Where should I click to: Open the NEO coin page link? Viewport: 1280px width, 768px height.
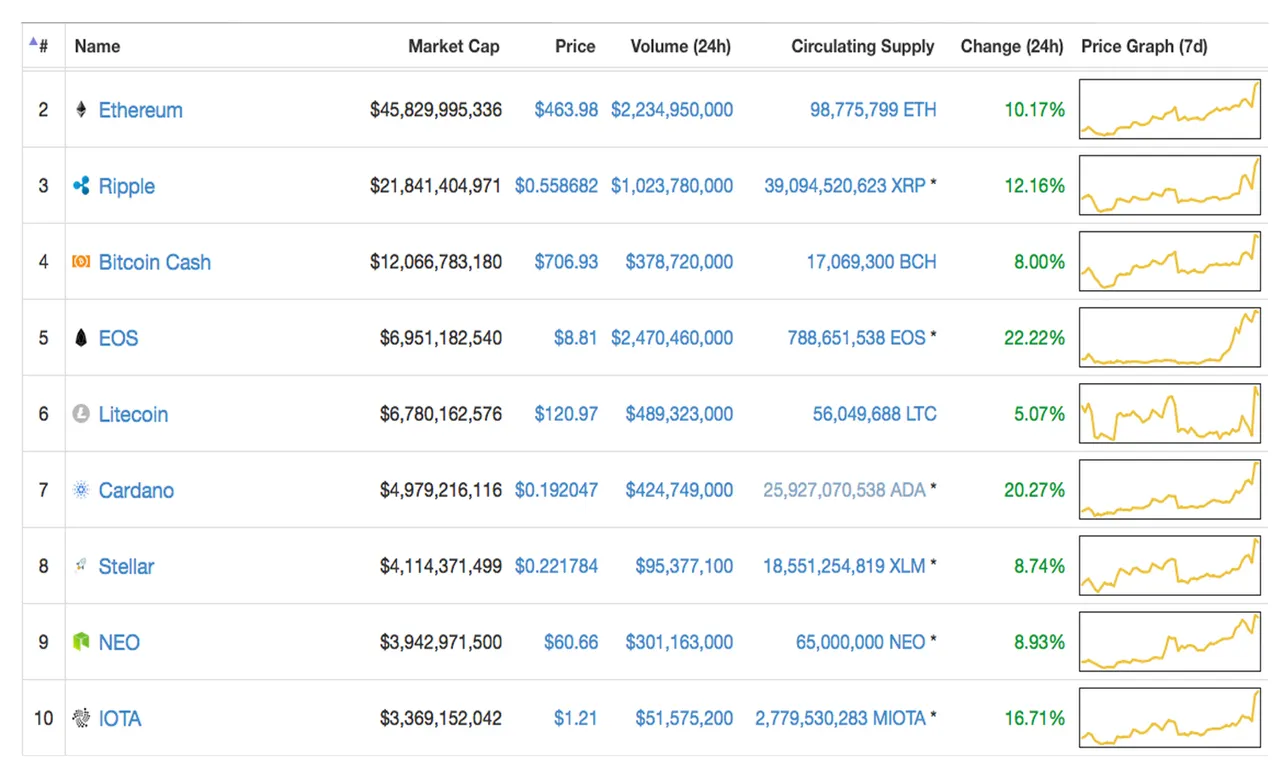point(119,642)
